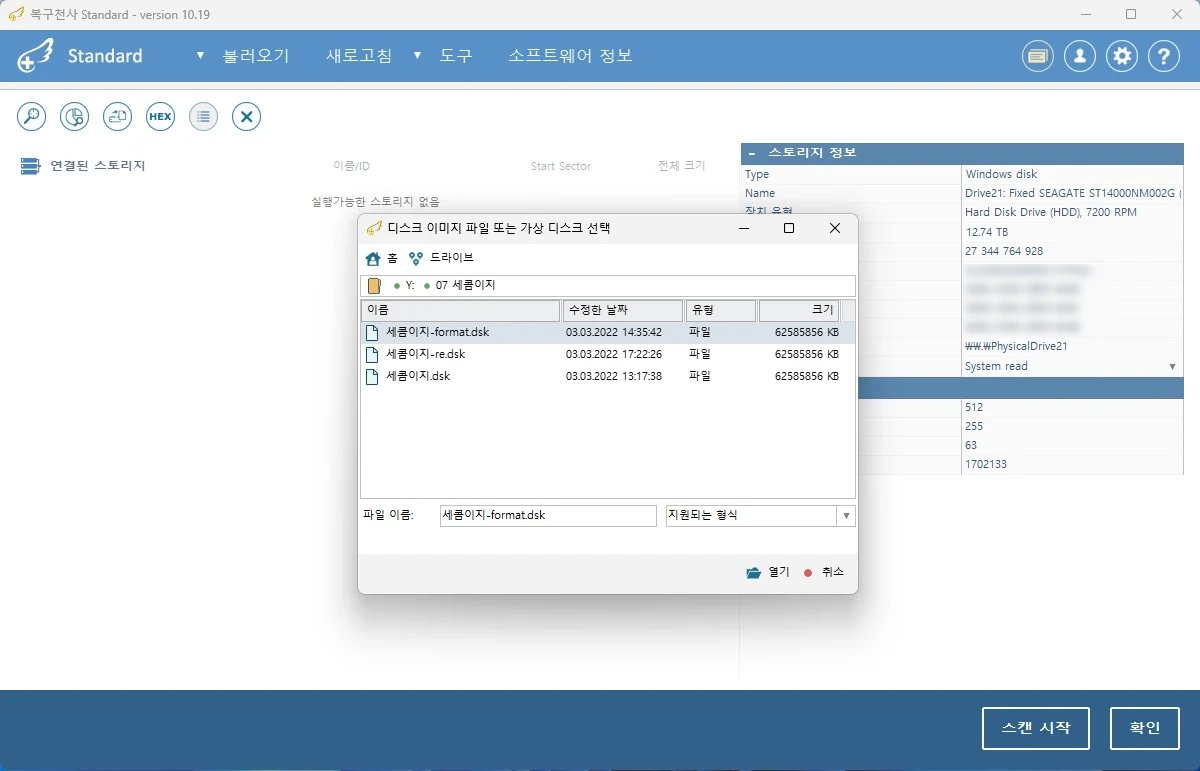Open the HEX viewer tool
This screenshot has width=1200, height=771.
tap(160, 116)
